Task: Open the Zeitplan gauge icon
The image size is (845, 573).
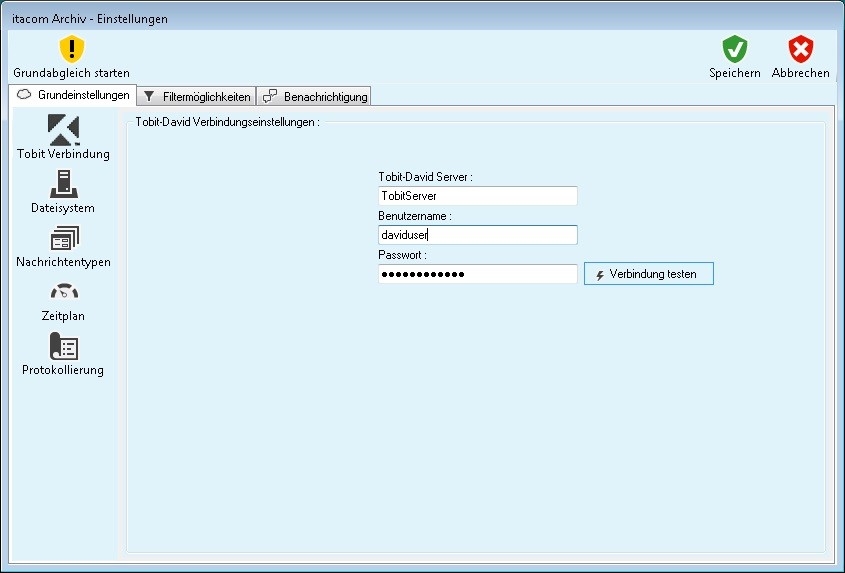Action: pyautogui.click(x=64, y=292)
